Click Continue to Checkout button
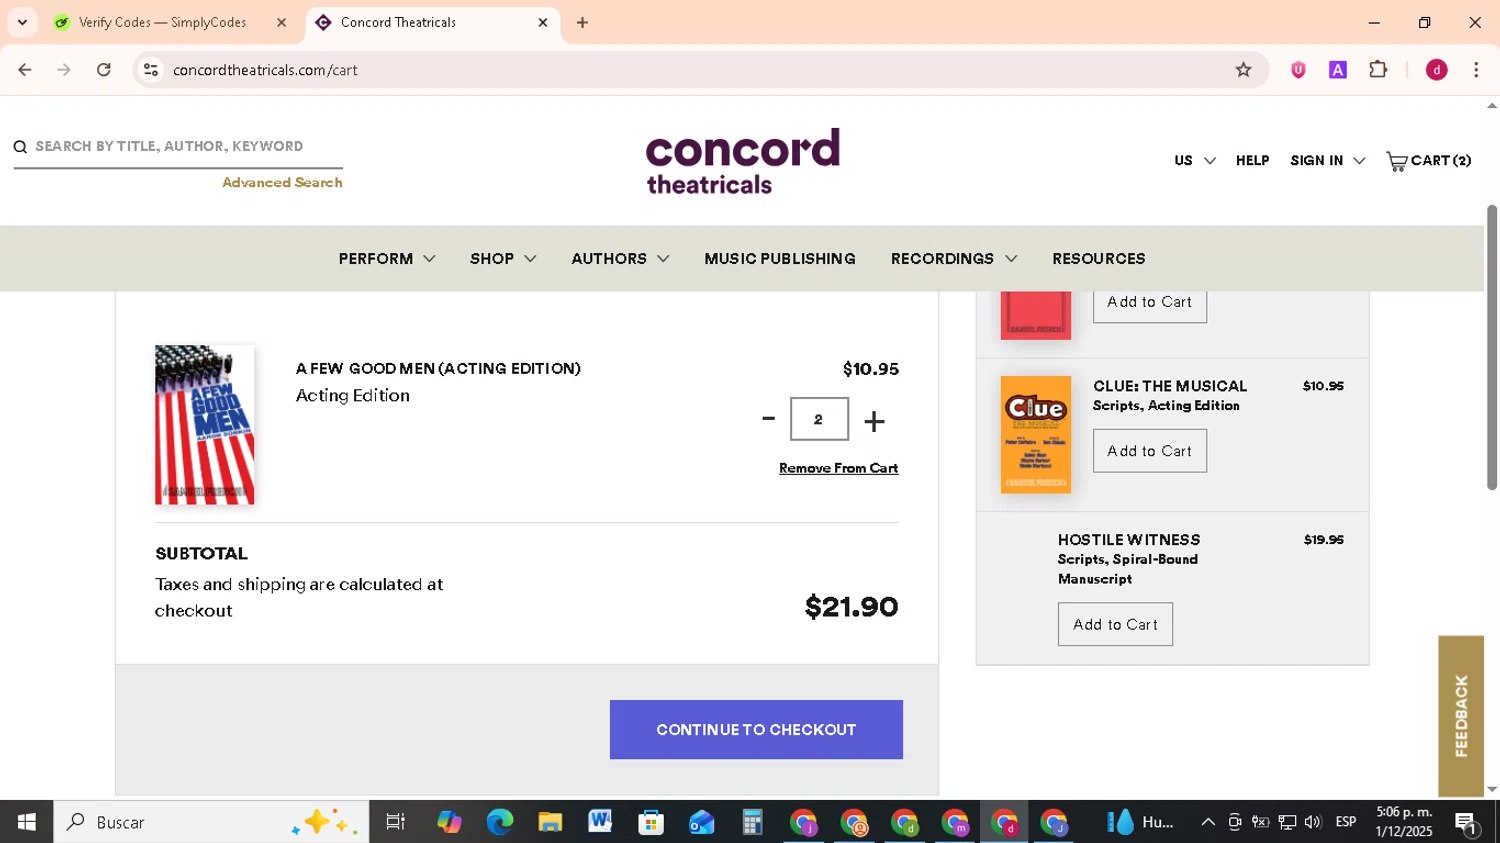Image resolution: width=1500 pixels, height=843 pixels. coord(756,730)
